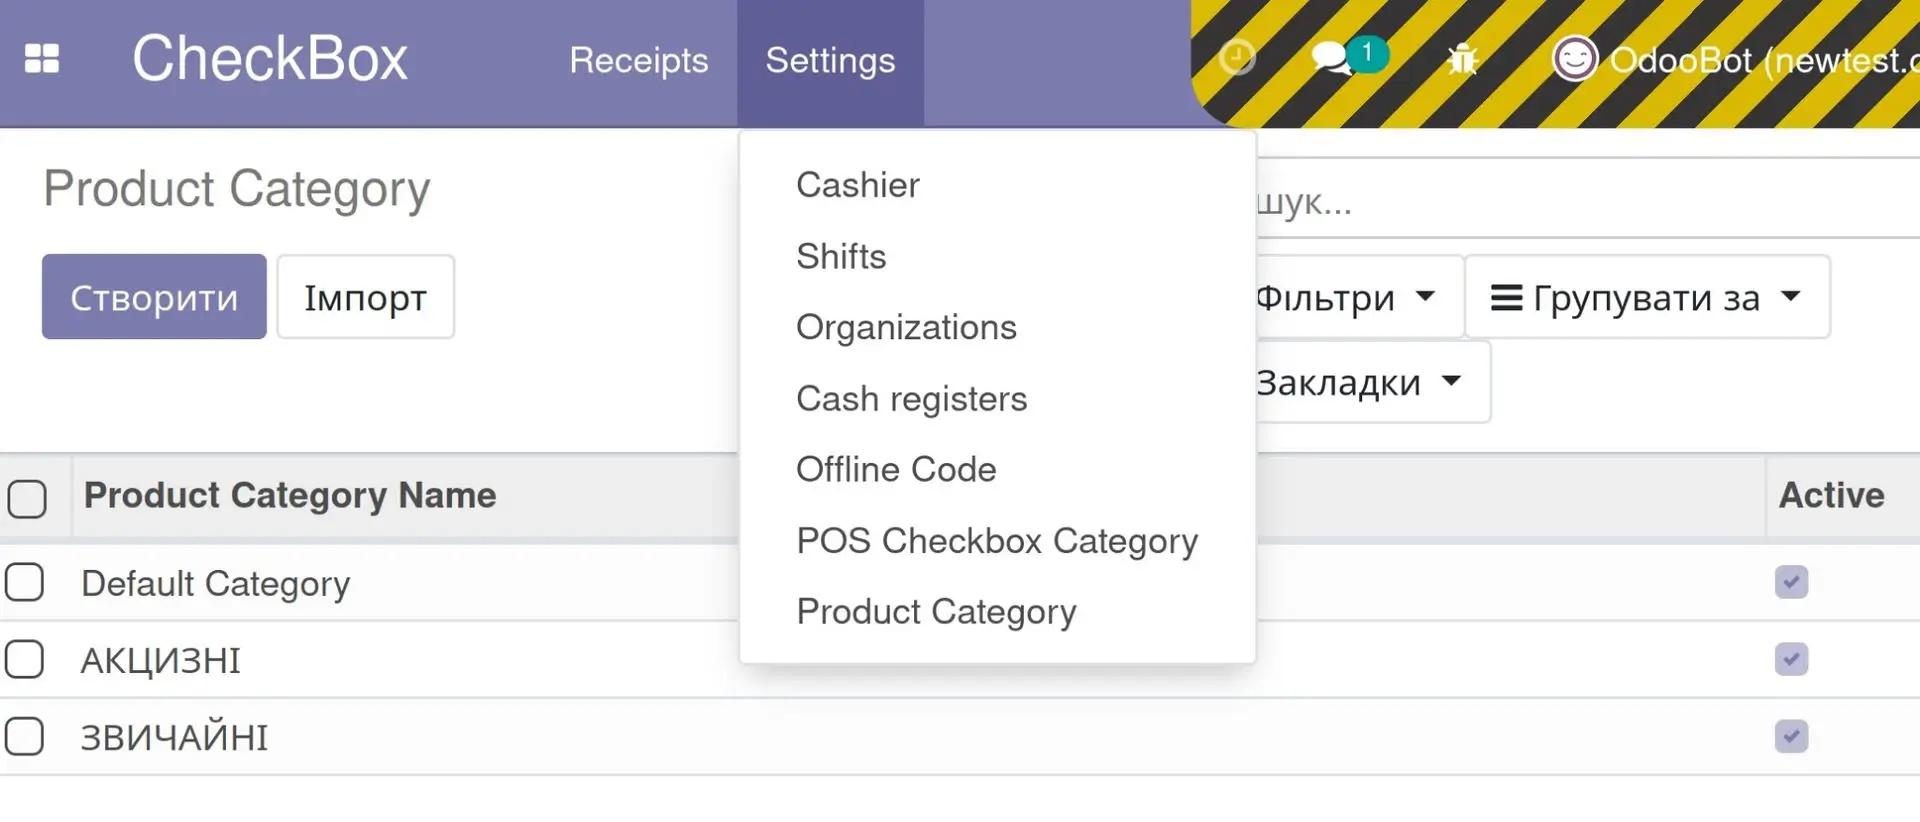Click the Імпорт button
The height and width of the screenshot is (822, 1920).
pyautogui.click(x=365, y=298)
